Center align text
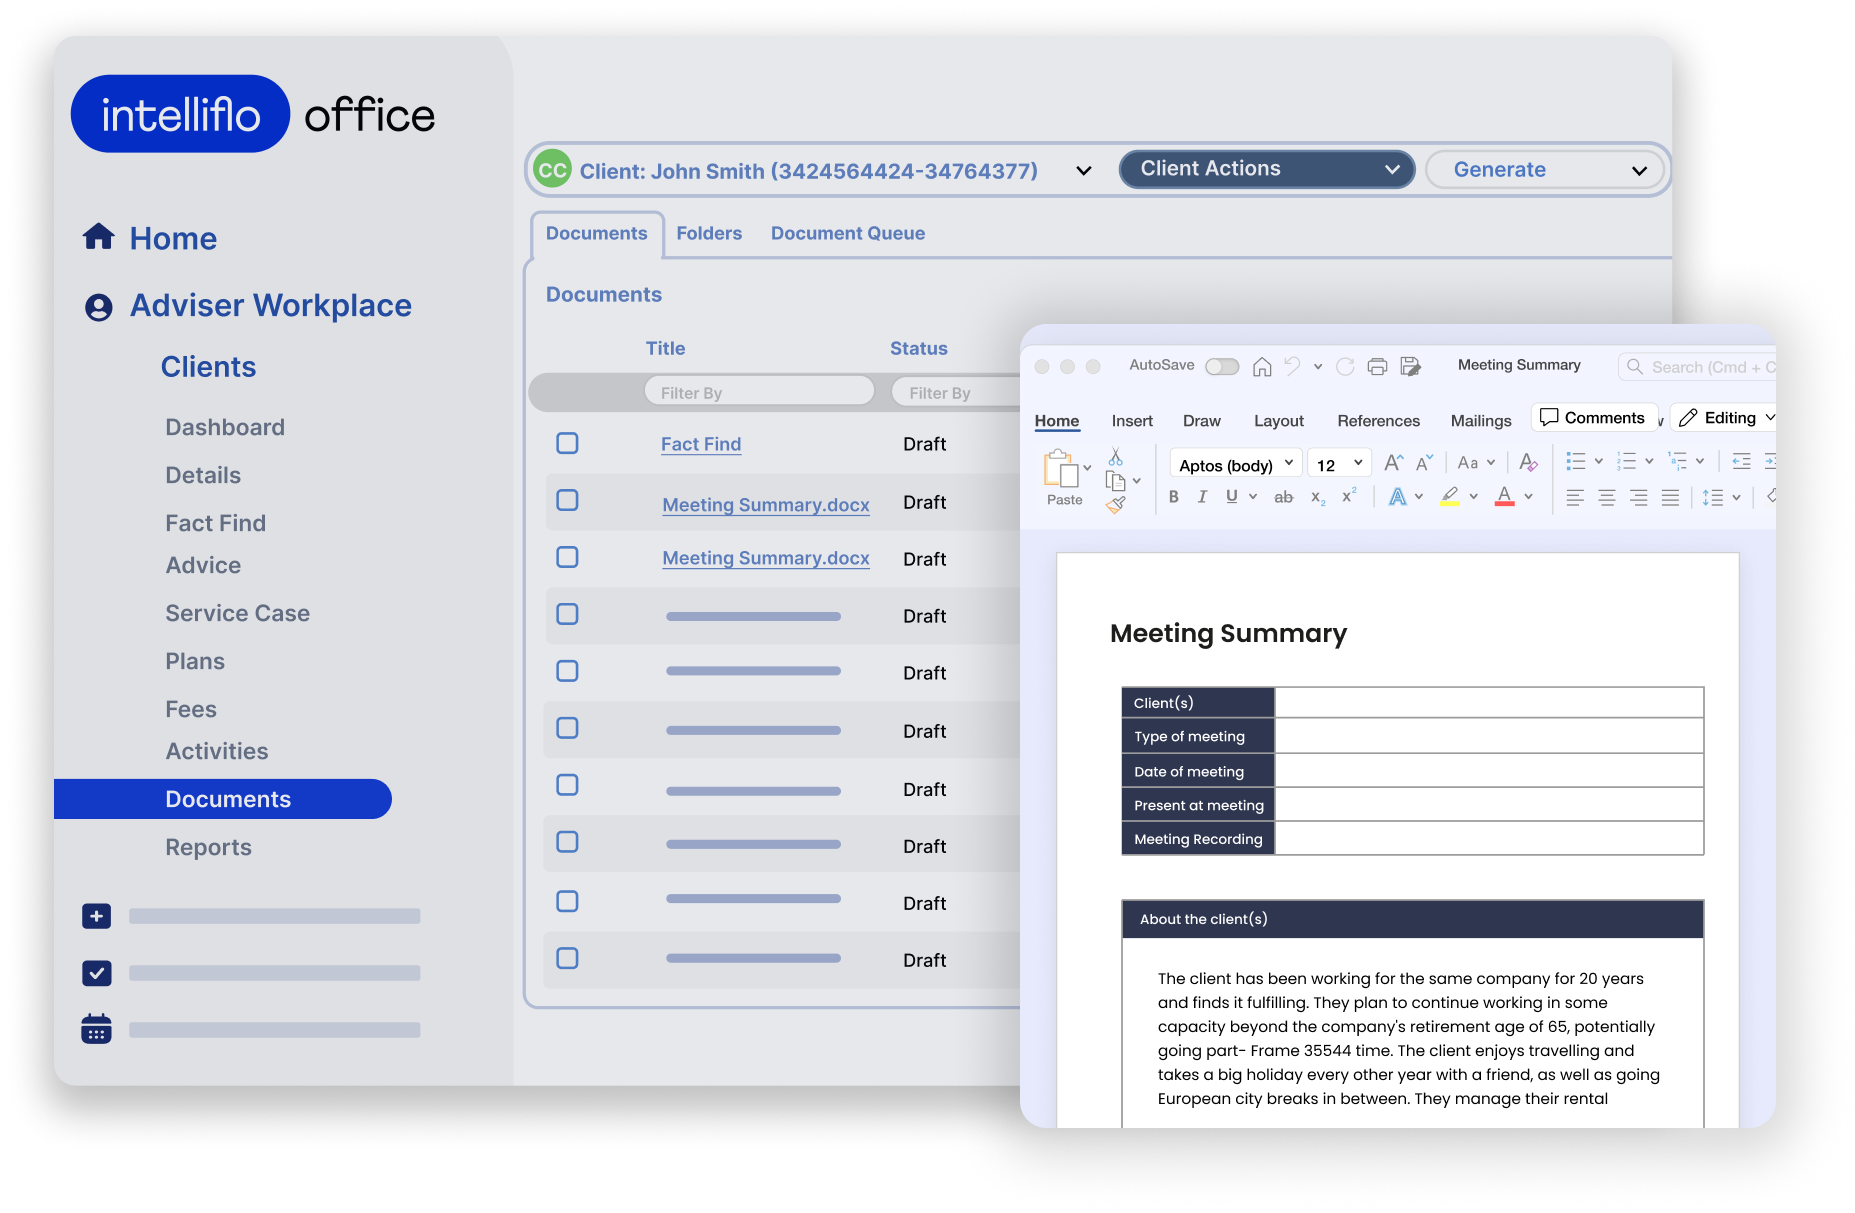The image size is (1855, 1213). tap(1606, 497)
